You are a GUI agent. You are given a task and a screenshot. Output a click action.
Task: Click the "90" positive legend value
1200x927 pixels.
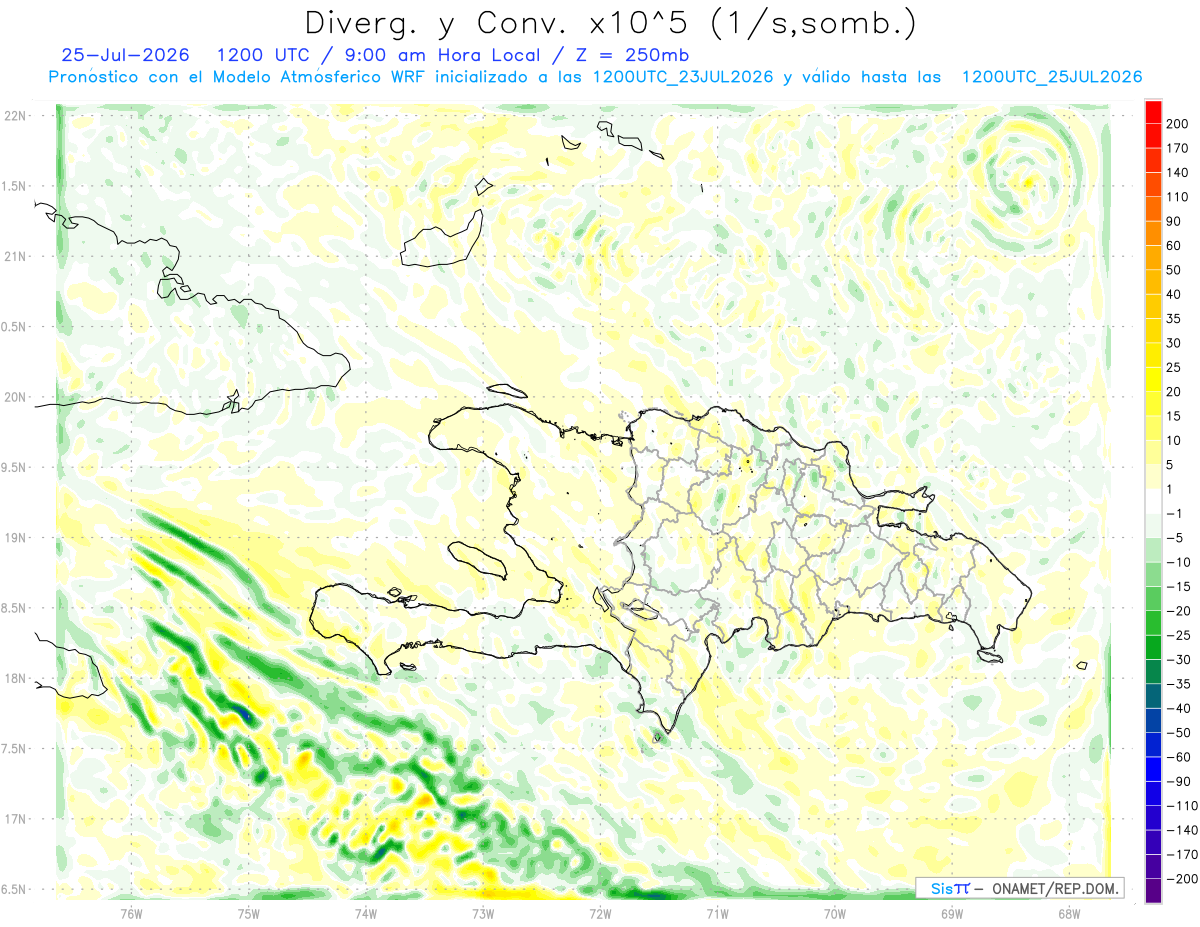(x=1175, y=221)
